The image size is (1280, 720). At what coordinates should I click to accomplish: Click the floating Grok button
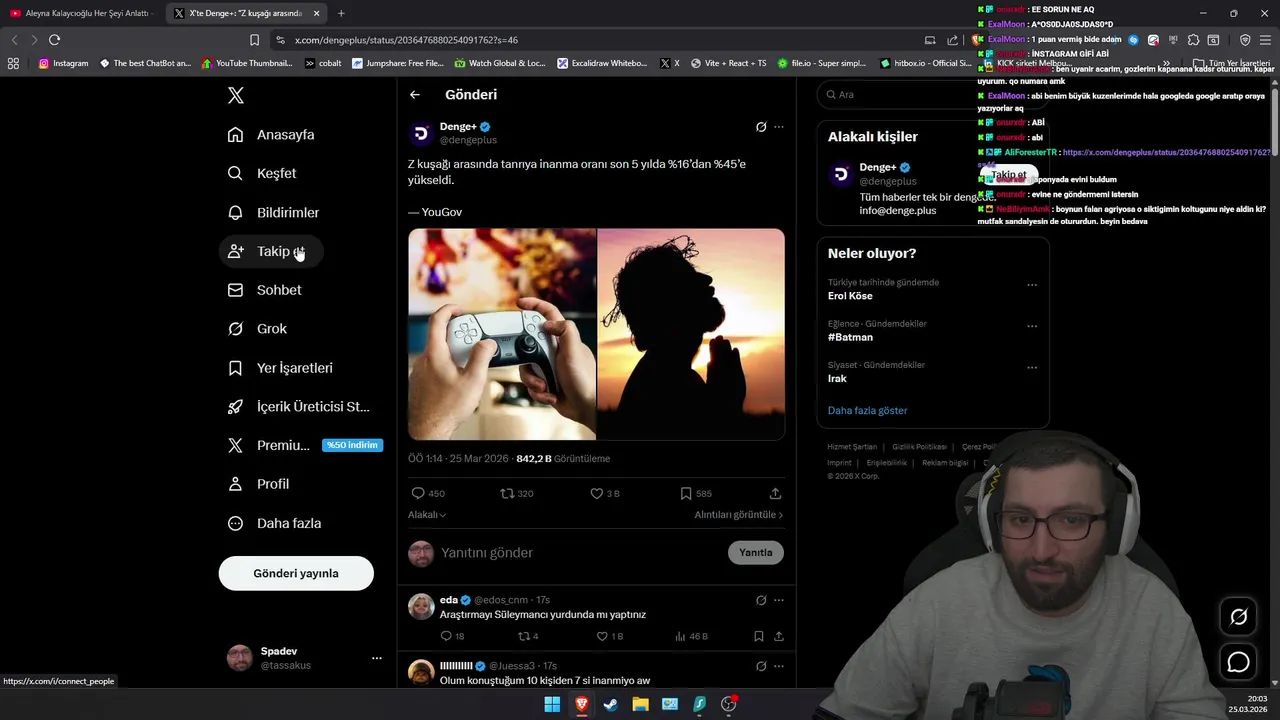pos(1238,617)
